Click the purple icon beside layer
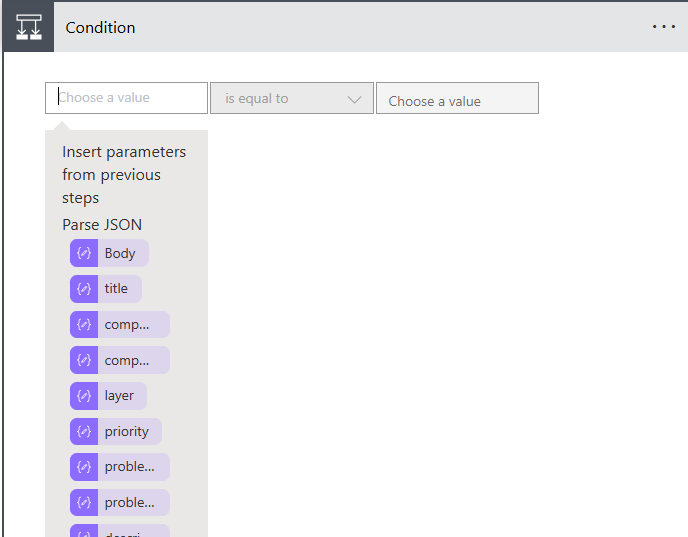The width and height of the screenshot is (688, 537). 84,396
